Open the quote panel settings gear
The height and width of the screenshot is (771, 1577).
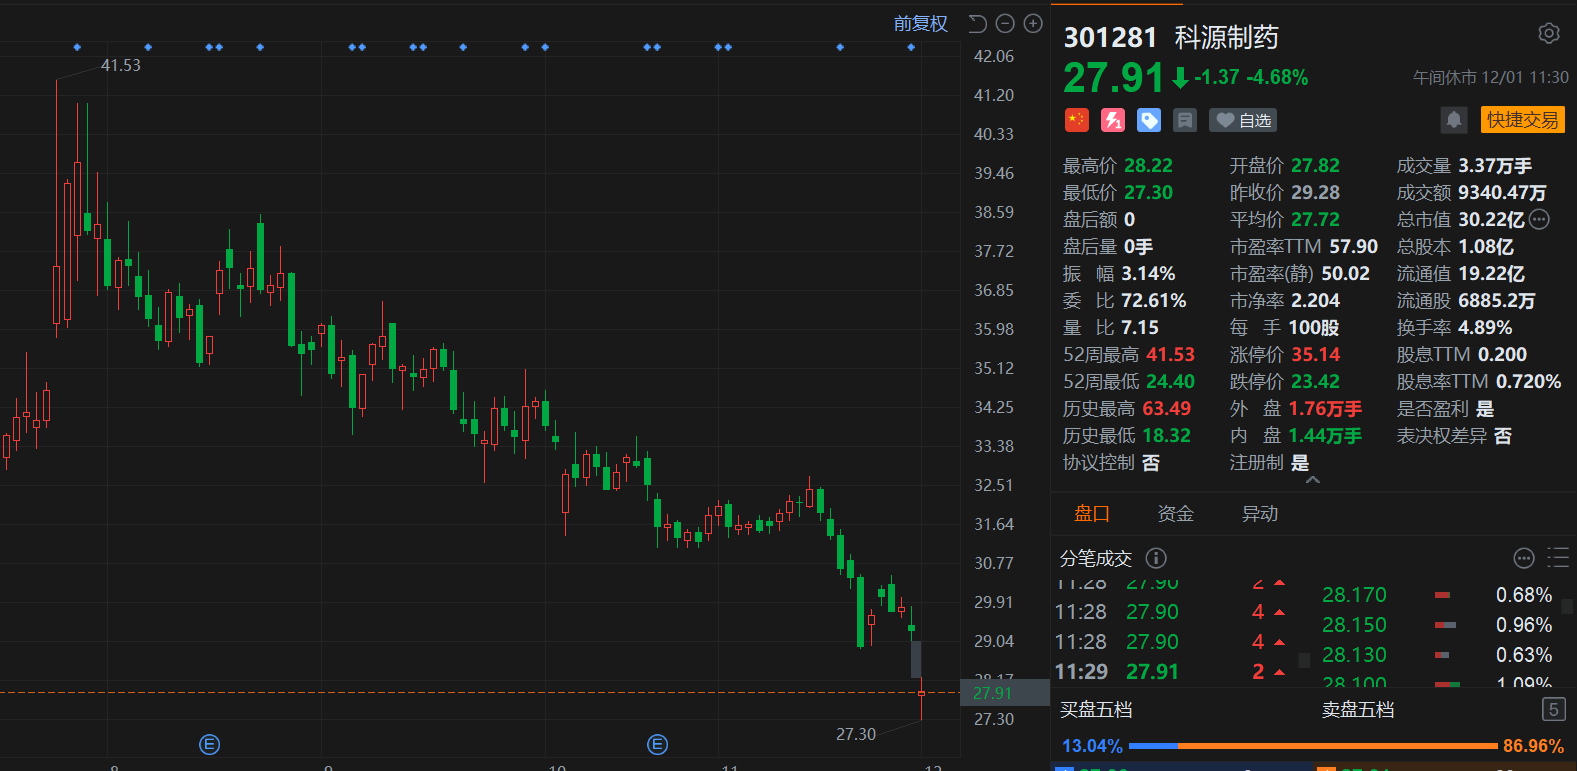click(1548, 34)
